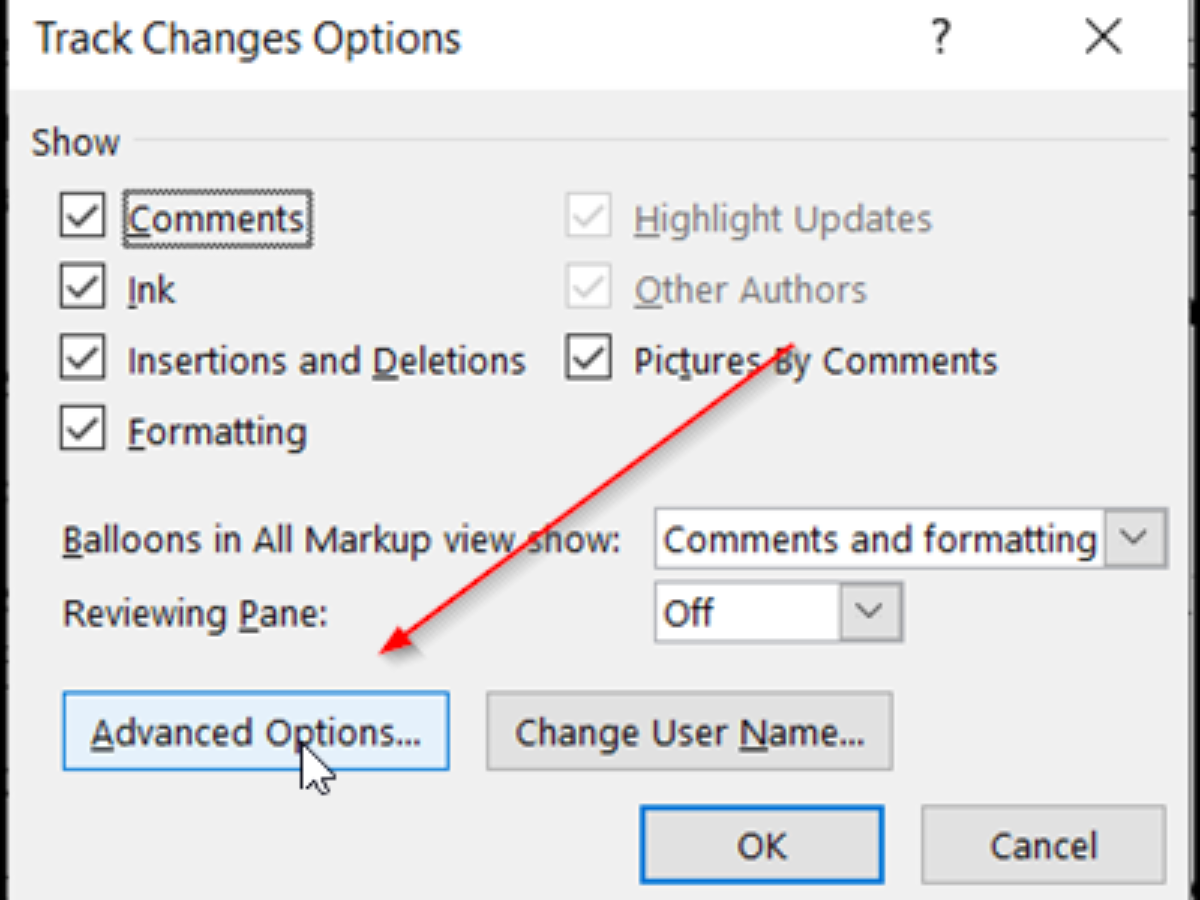
Task: Click the 'Reviewing Pane' label text
Action: (196, 613)
